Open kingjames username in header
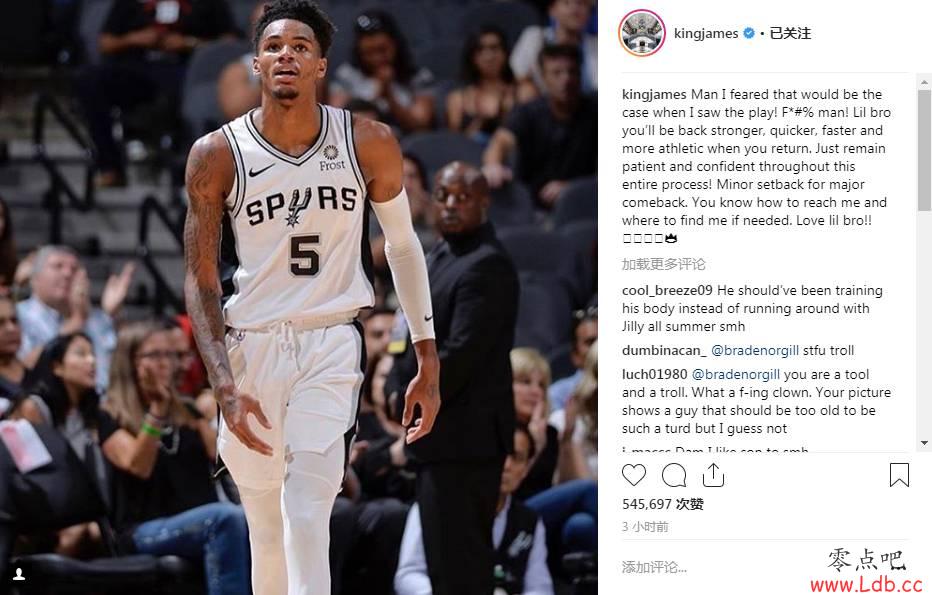The width and height of the screenshot is (932, 595). (x=706, y=33)
